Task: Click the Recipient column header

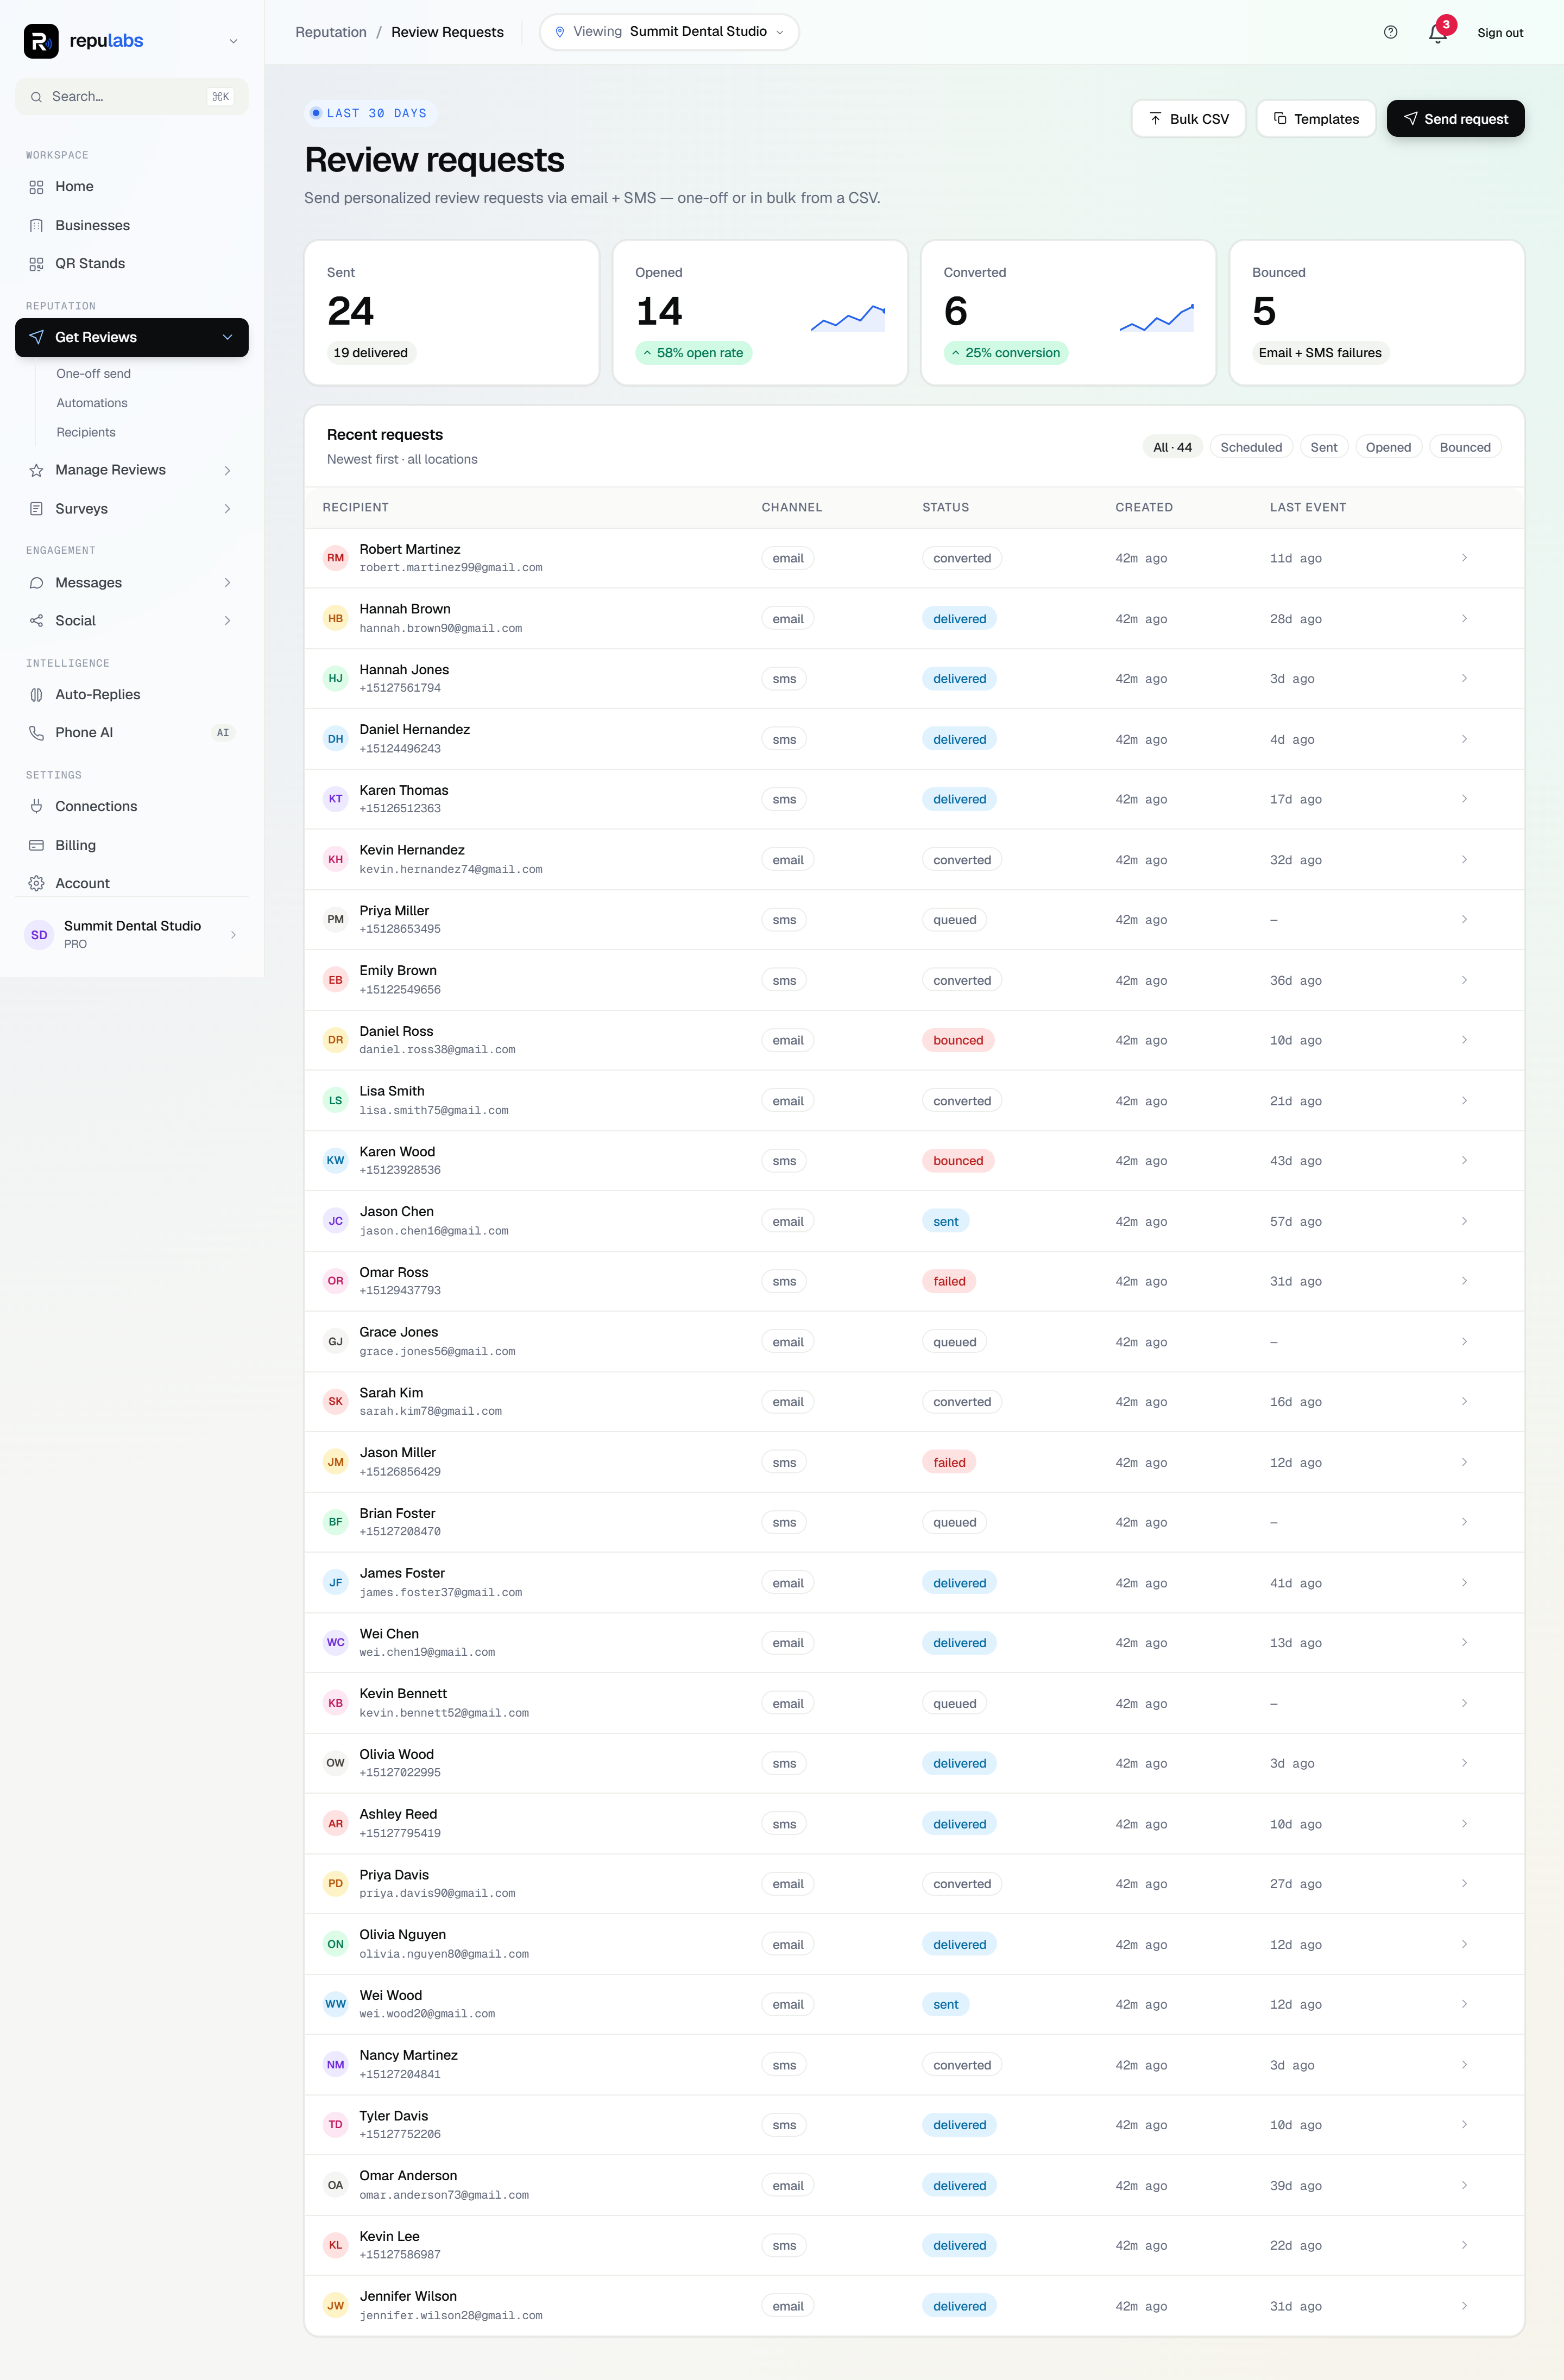Action: coord(355,507)
